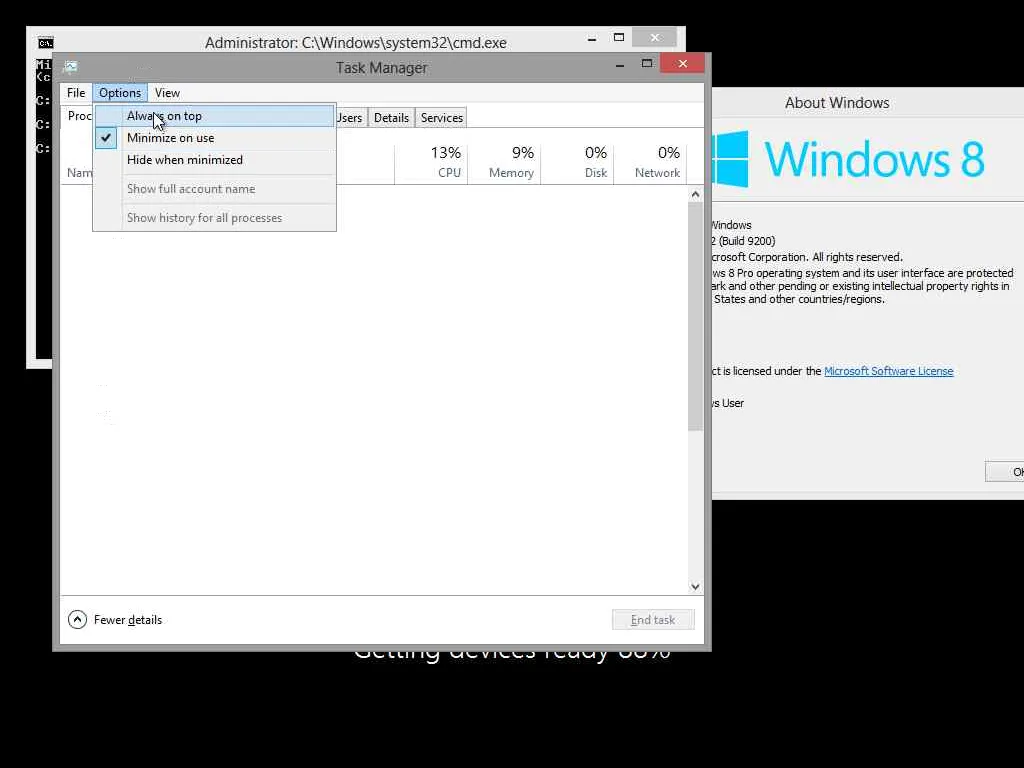Click the vertical scrollbar thumb in Task Manager
The width and height of the screenshot is (1024, 768).
pyautogui.click(x=695, y=317)
